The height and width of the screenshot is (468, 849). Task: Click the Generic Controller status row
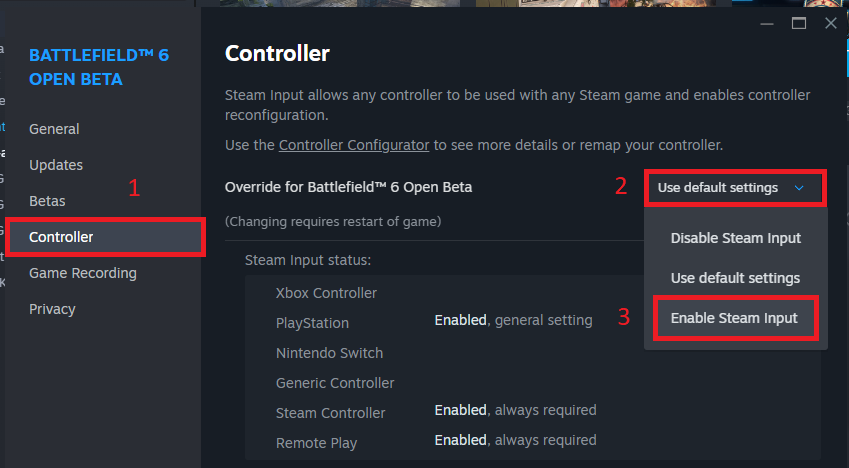click(335, 383)
